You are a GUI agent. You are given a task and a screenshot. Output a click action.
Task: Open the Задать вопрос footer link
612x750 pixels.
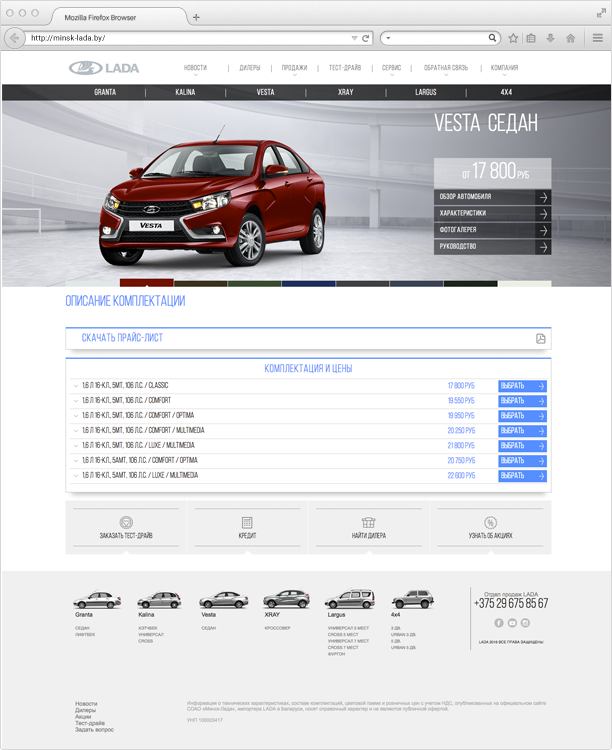tap(94, 729)
